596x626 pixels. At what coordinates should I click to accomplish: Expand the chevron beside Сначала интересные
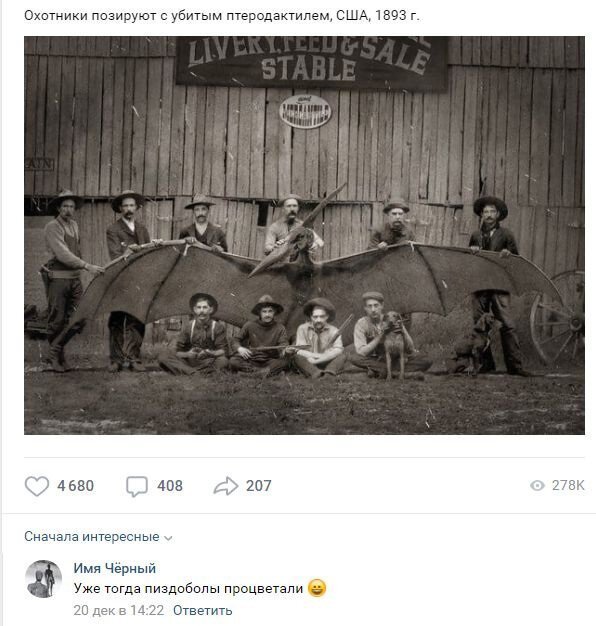coord(168,538)
